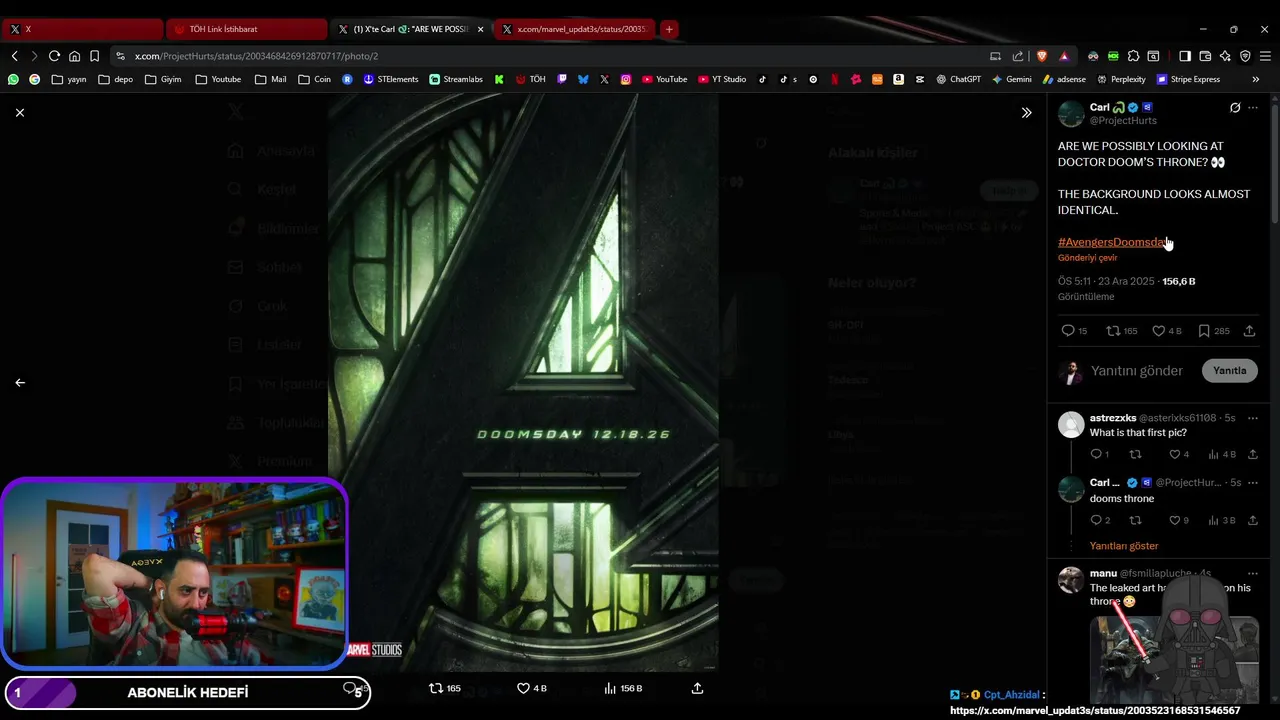1280x720 pixels.
Task: Click the address bar URL
Action: click(256, 56)
